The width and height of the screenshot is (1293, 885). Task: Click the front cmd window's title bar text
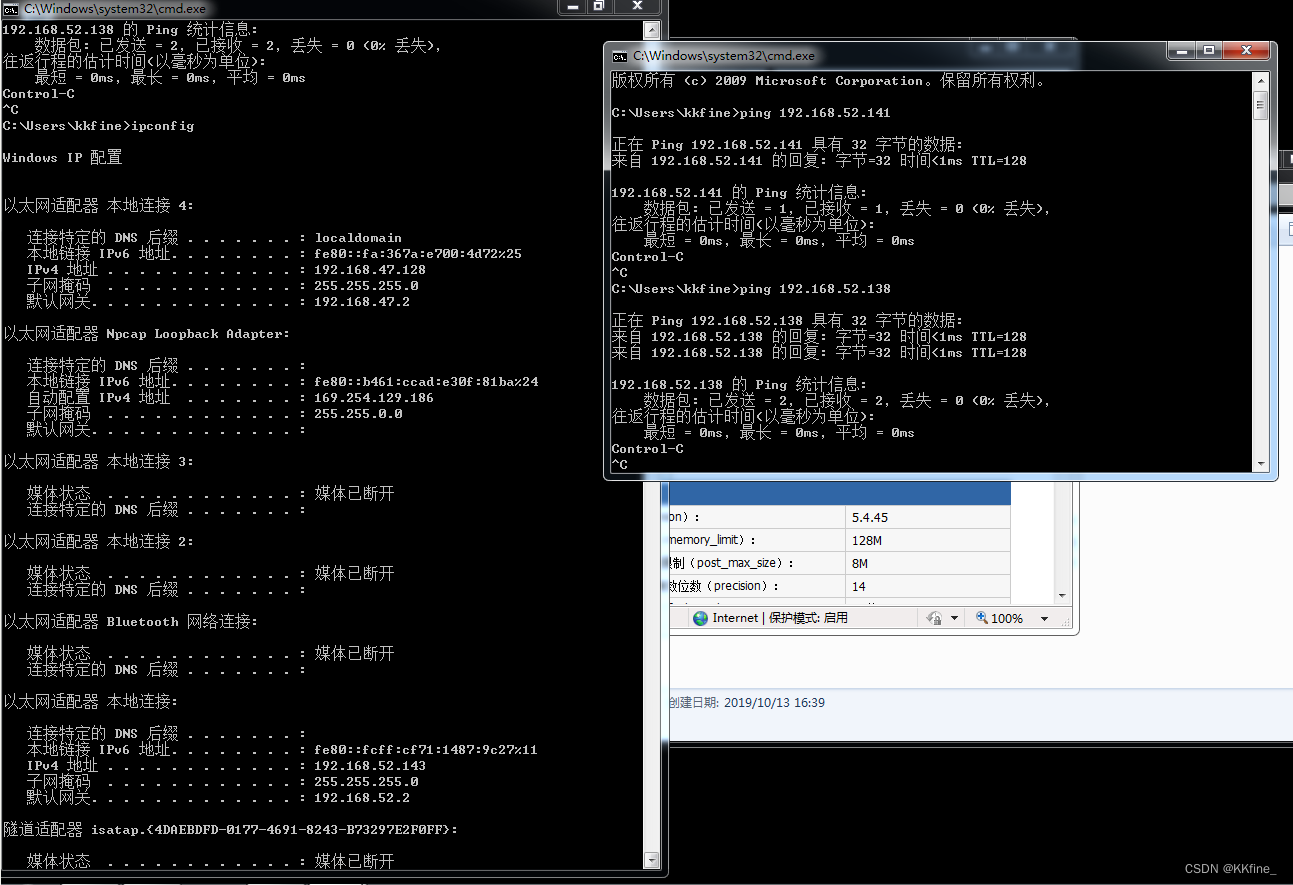click(x=724, y=56)
